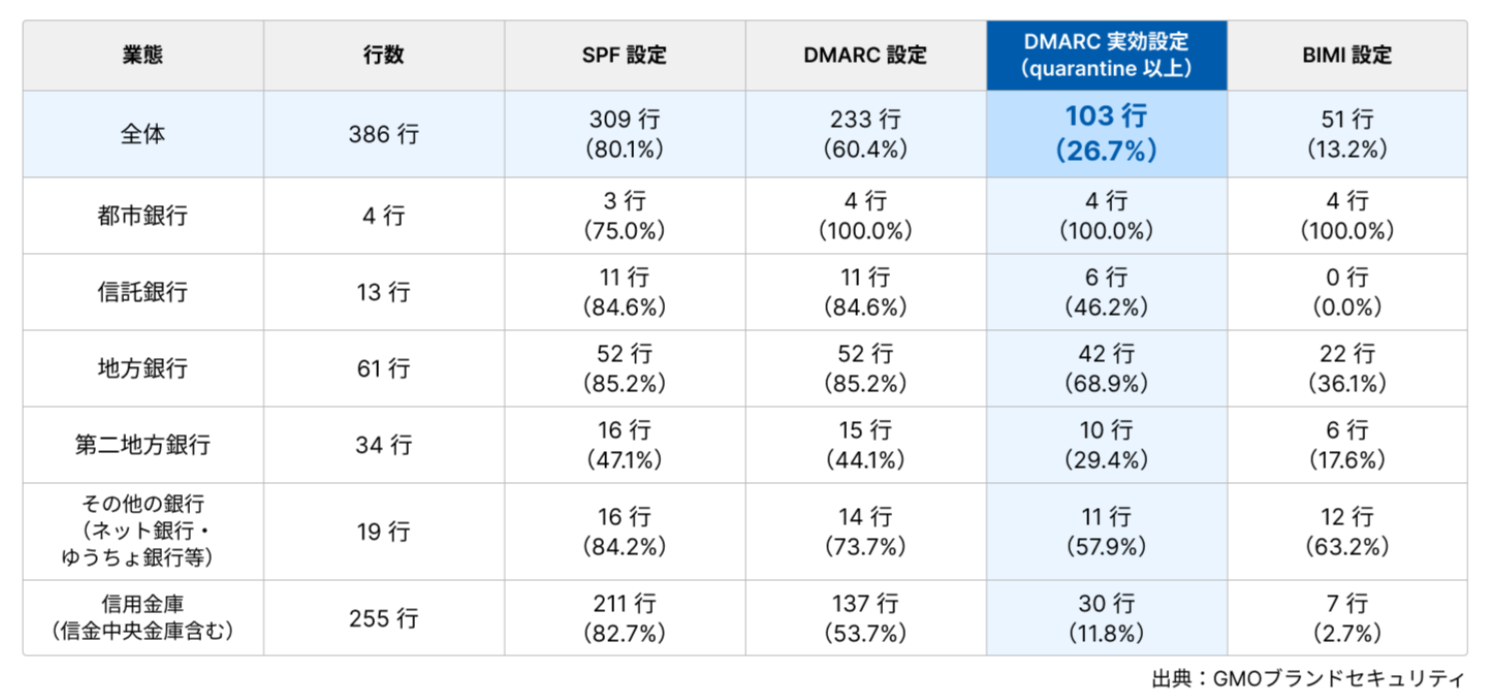The image size is (1500, 700).
Task: Select the DMARC 設定 column header
Action: tap(866, 56)
